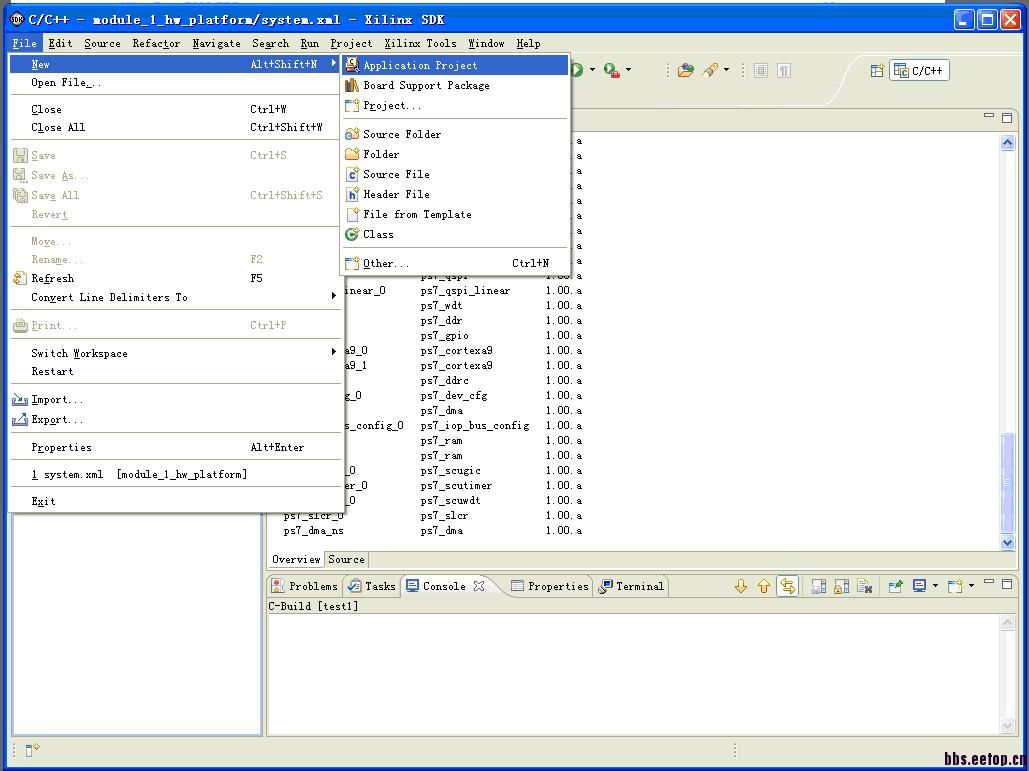The width and height of the screenshot is (1029, 771).
Task: Open the External Tools run icon
Action: click(611, 70)
